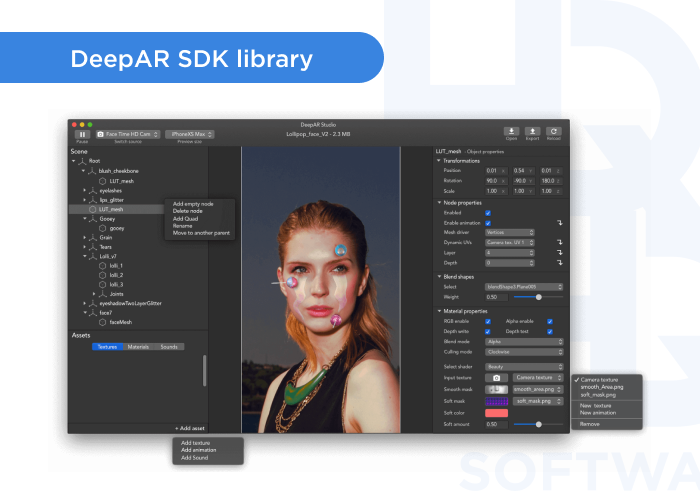Image resolution: width=700 pixels, height=500 pixels.
Task: Collapse the Transformations section
Action: pyautogui.click(x=439, y=161)
